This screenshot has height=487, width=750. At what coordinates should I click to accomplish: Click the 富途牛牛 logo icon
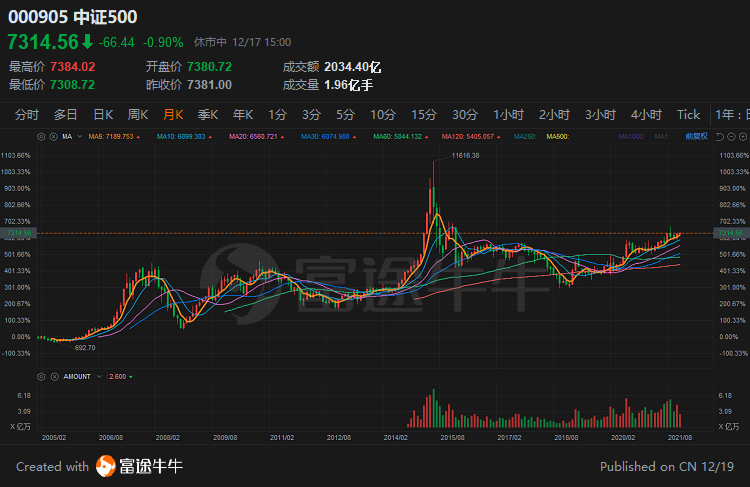click(x=106, y=466)
